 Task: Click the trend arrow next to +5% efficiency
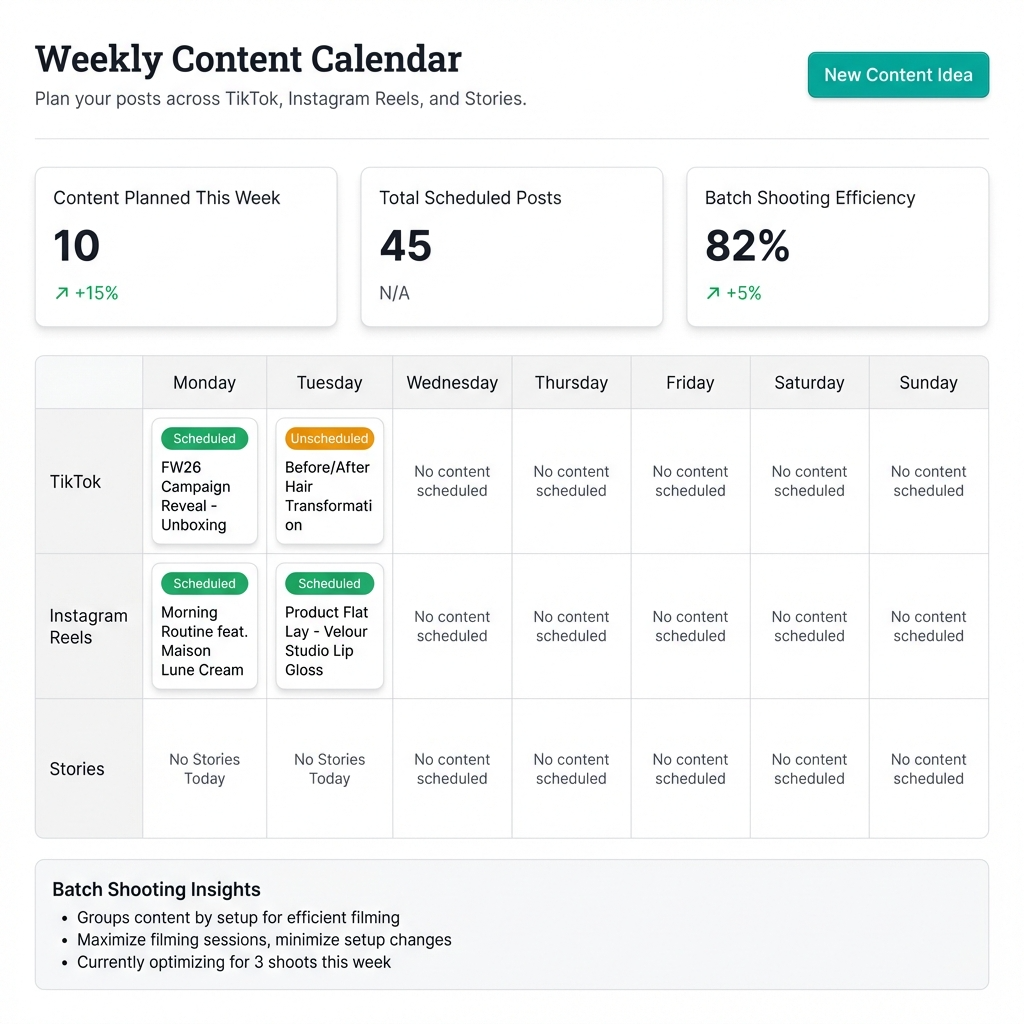[713, 293]
